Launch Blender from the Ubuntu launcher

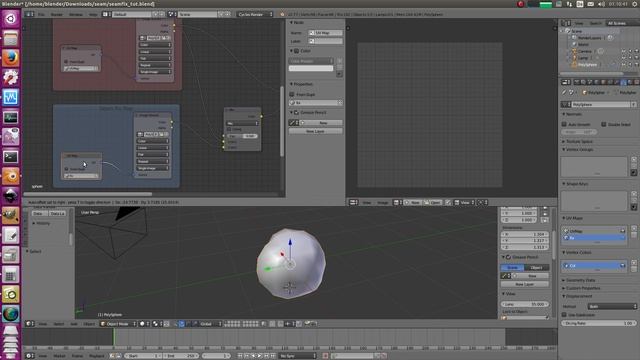[11, 176]
